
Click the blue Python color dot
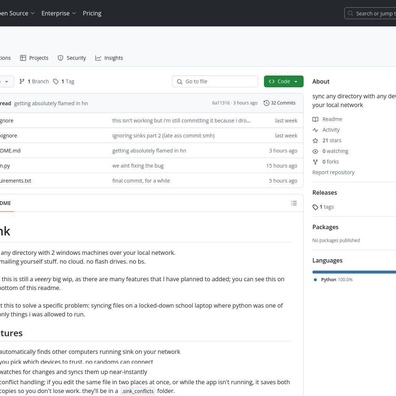click(x=315, y=280)
